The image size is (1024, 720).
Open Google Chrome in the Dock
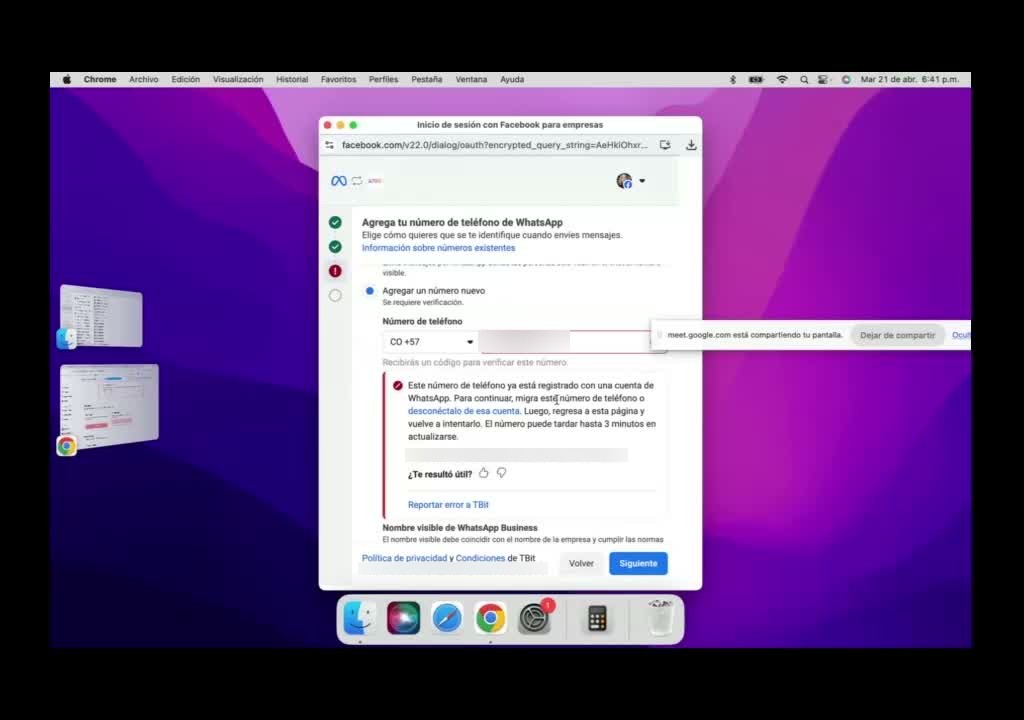pyautogui.click(x=490, y=618)
